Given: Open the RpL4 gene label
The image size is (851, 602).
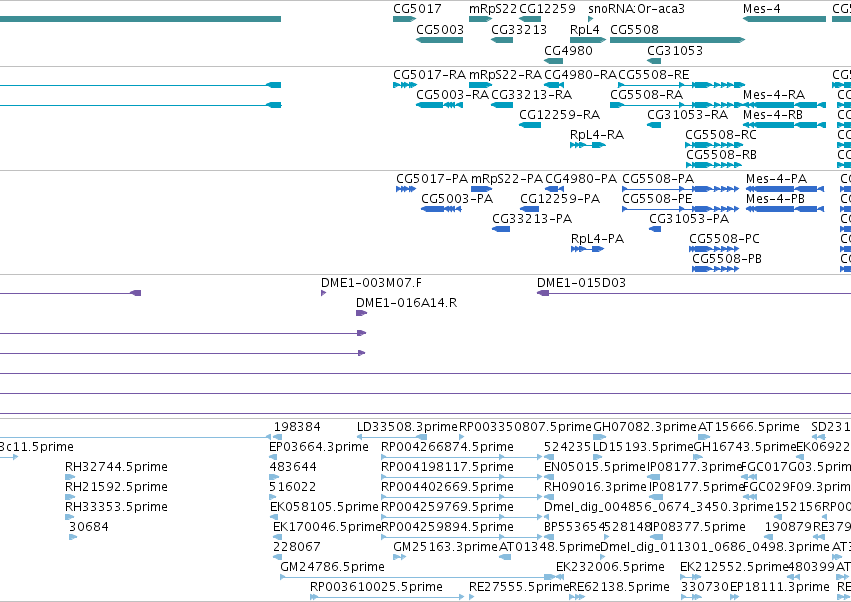Looking at the screenshot, I should (584, 29).
